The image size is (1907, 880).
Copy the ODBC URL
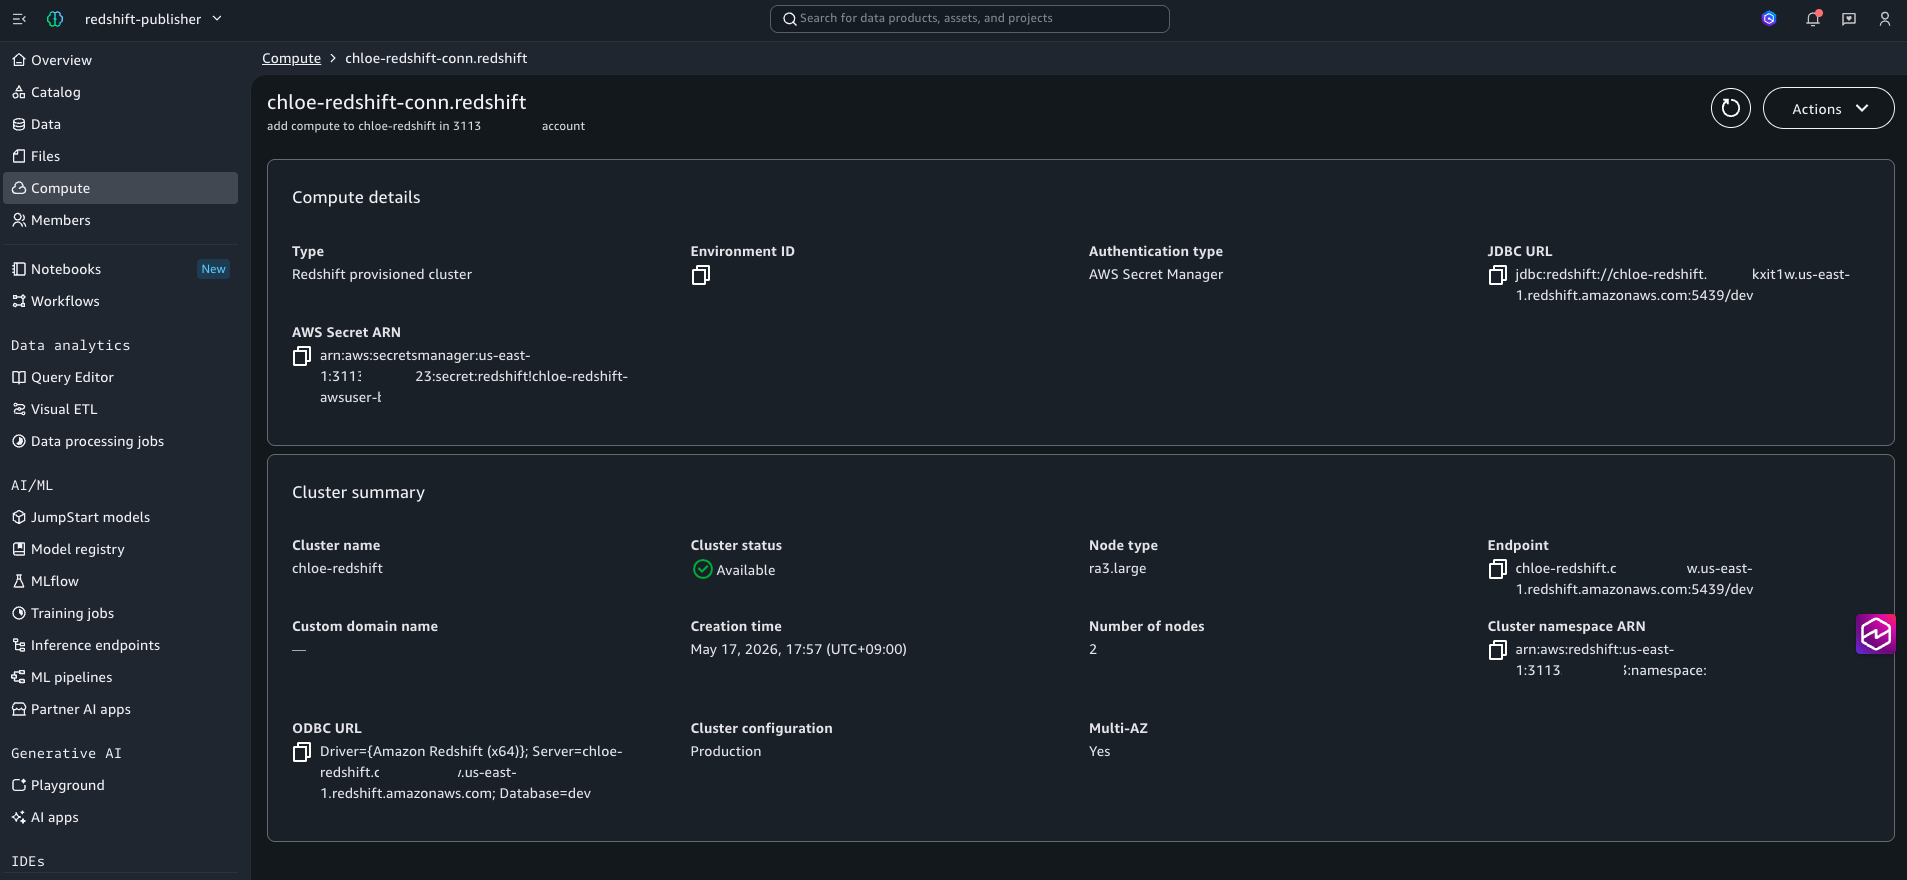(x=301, y=752)
